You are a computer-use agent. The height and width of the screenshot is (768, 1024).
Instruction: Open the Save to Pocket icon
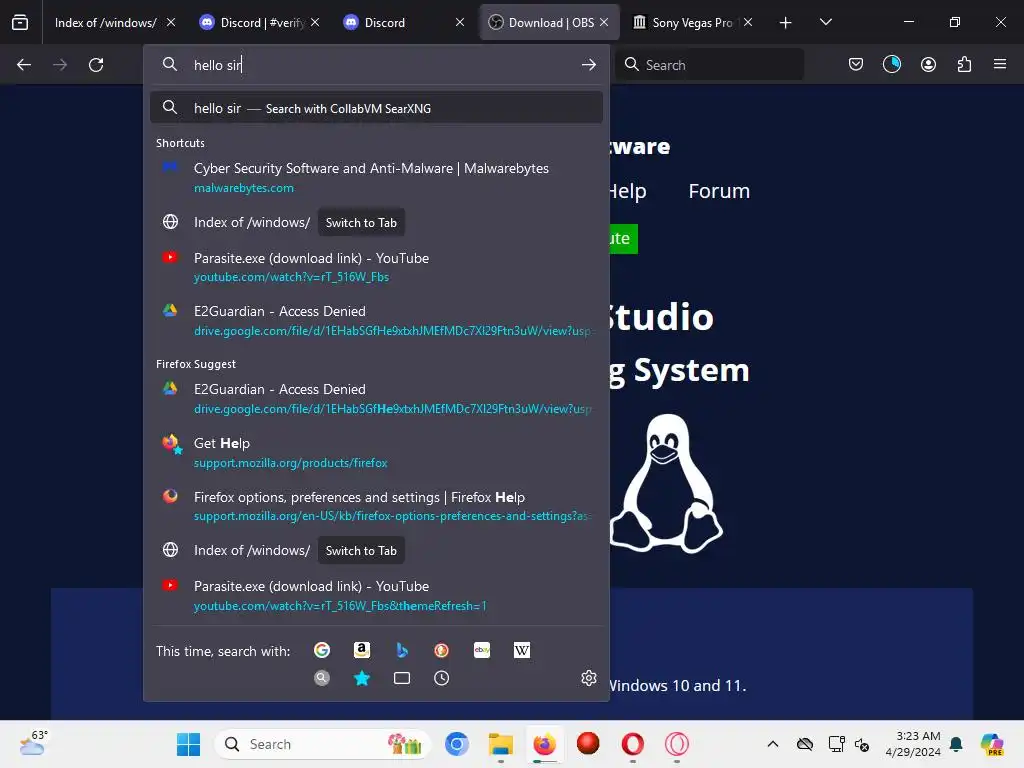[856, 64]
